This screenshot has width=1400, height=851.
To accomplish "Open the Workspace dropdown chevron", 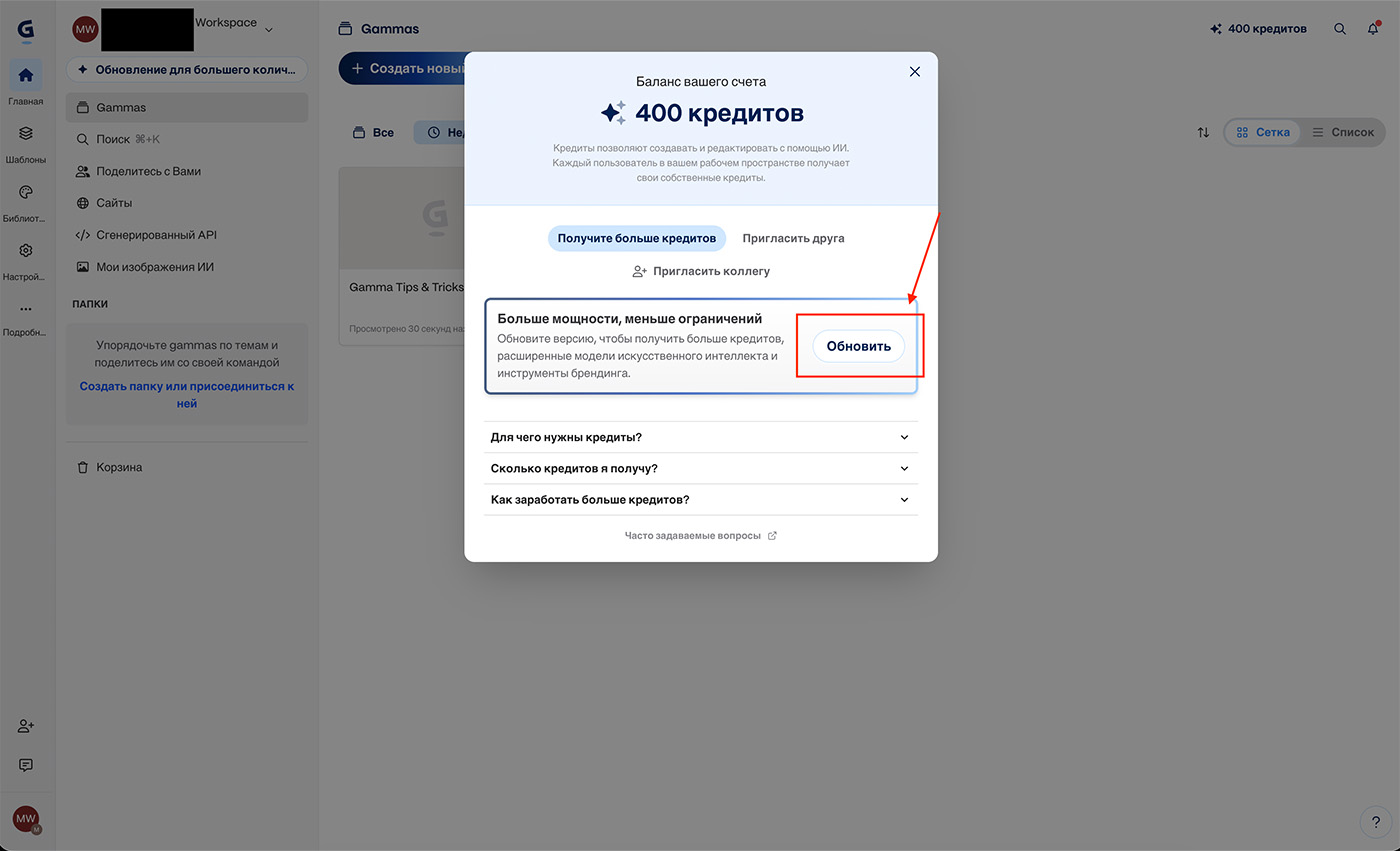I will coord(268,30).
